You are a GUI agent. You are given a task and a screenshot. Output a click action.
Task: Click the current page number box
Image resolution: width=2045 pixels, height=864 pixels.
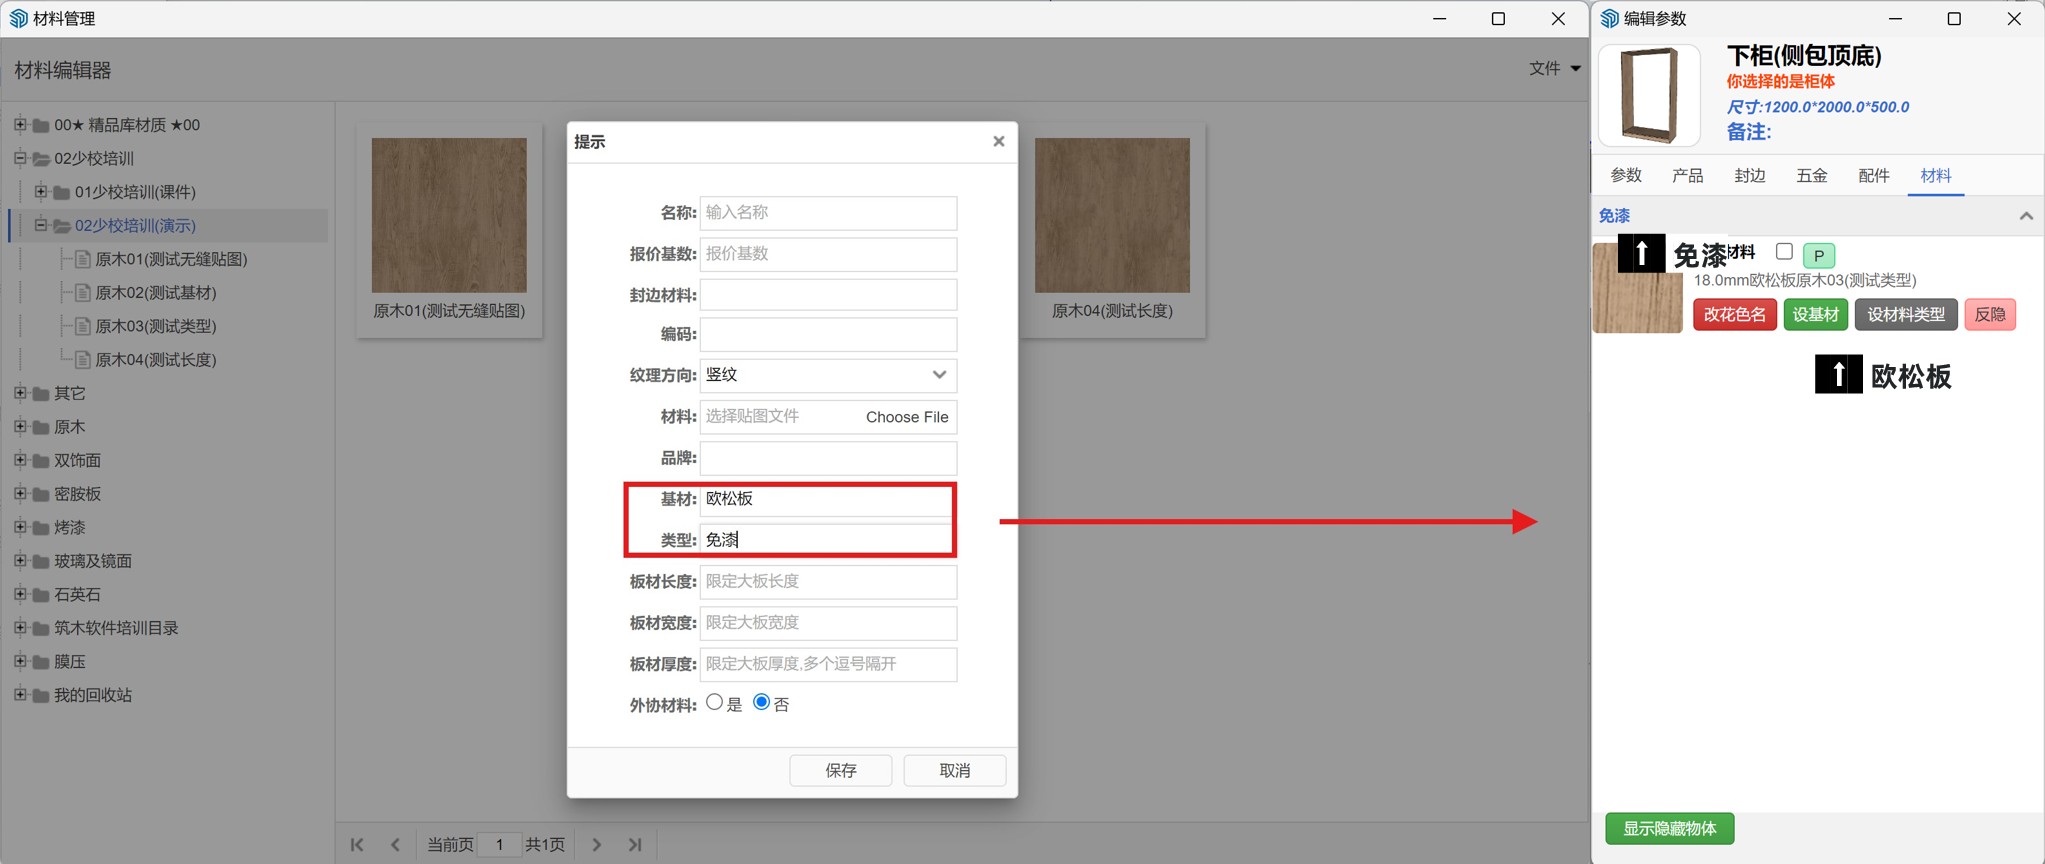(x=499, y=845)
